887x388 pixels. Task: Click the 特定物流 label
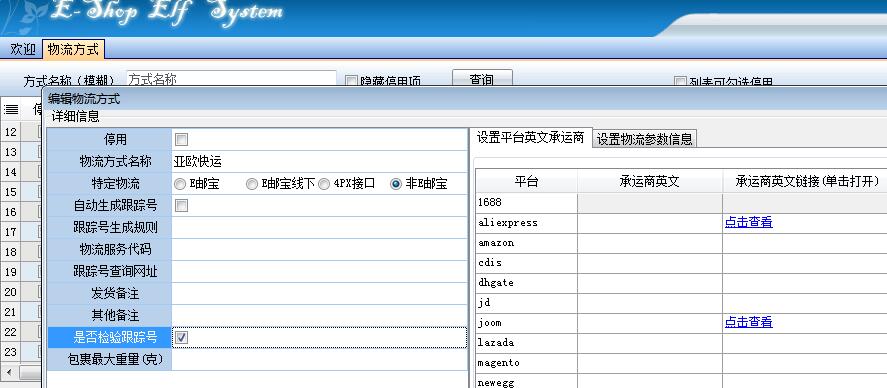(x=115, y=184)
